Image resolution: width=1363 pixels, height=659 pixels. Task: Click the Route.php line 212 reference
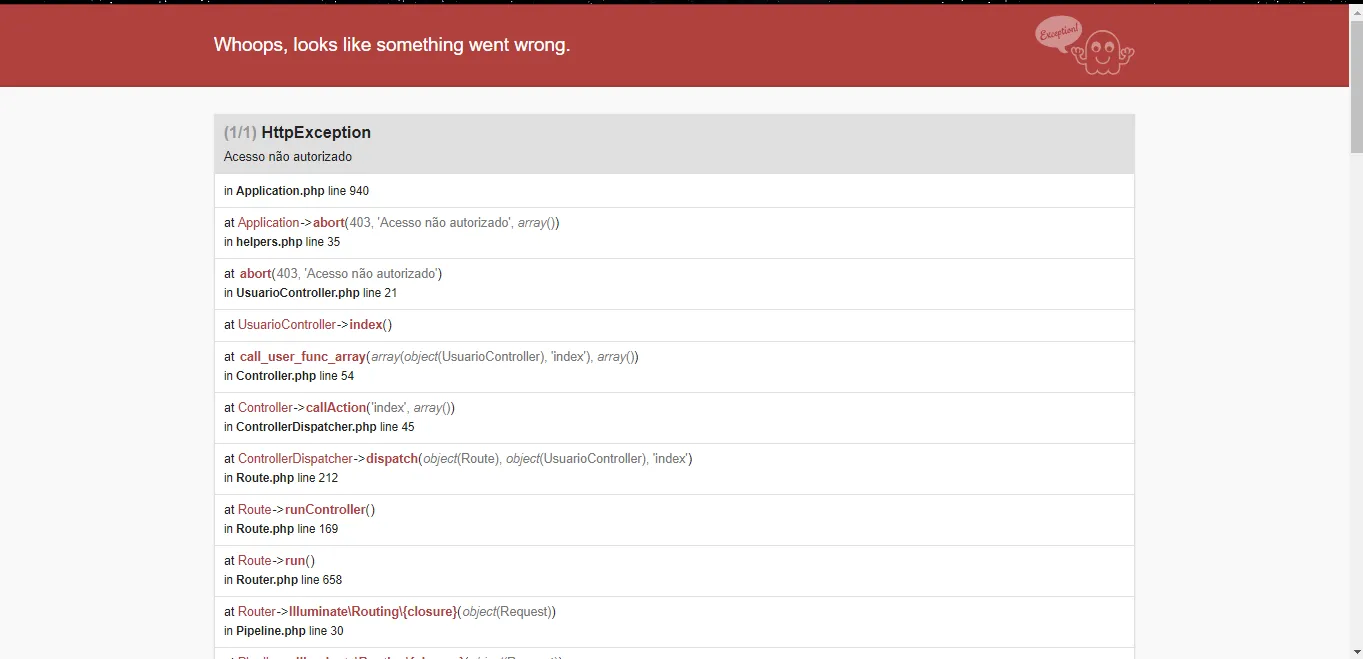(281, 478)
